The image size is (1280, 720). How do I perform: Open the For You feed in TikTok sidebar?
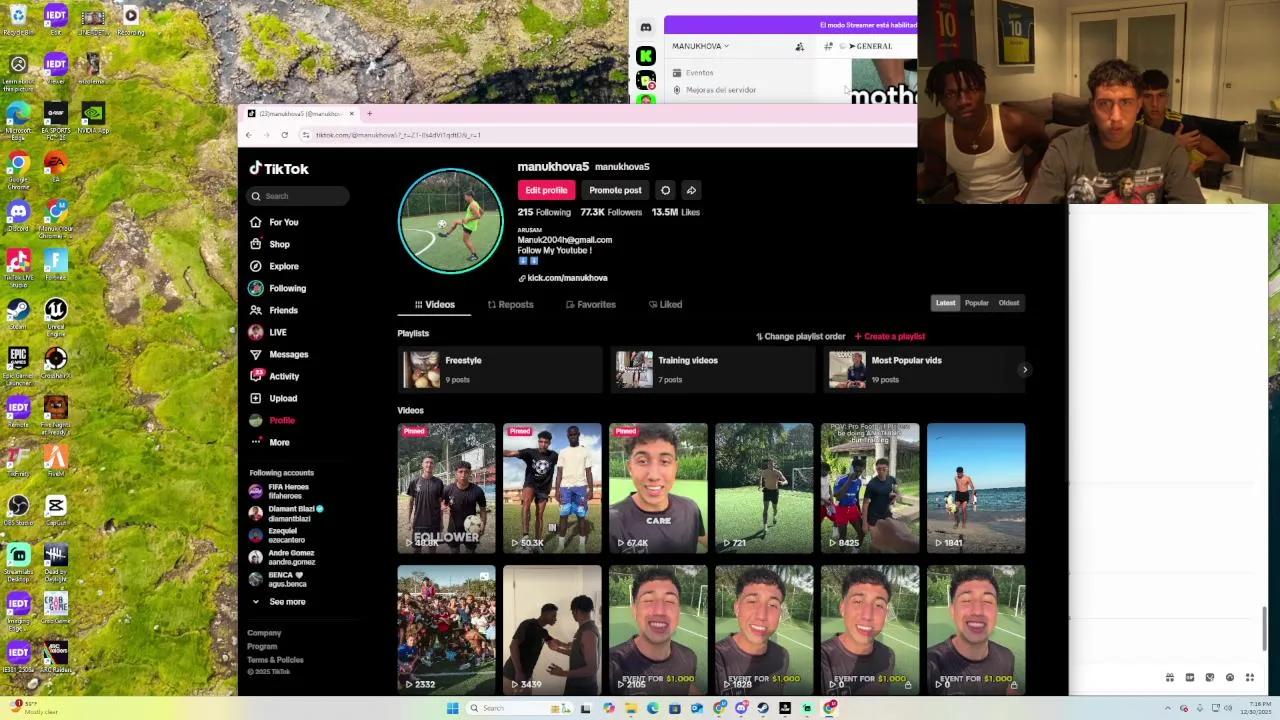[274, 222]
